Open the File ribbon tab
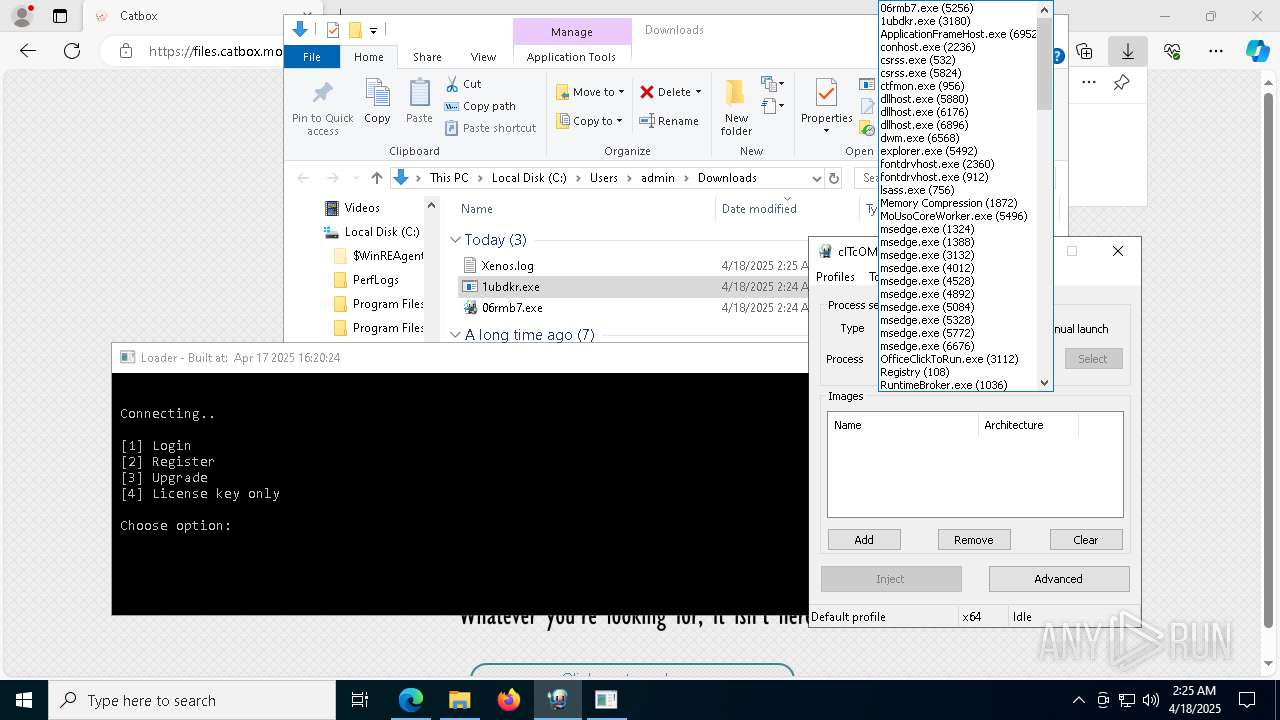The width and height of the screenshot is (1280, 720). tap(312, 57)
